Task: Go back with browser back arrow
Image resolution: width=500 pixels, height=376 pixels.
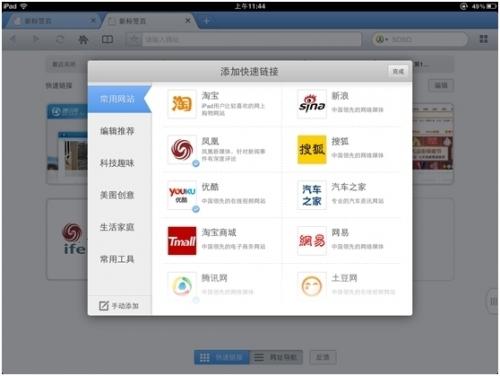Action: tap(14, 40)
